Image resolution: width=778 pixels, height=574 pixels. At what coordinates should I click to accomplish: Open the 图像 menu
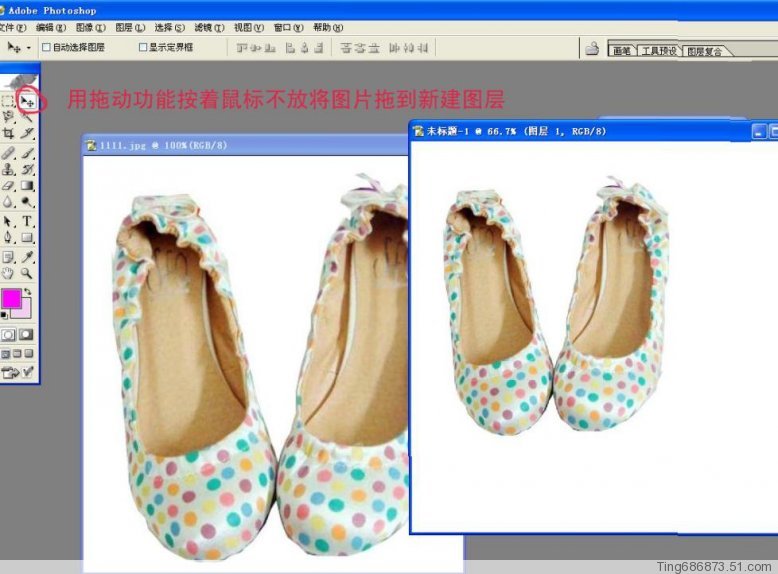point(90,27)
